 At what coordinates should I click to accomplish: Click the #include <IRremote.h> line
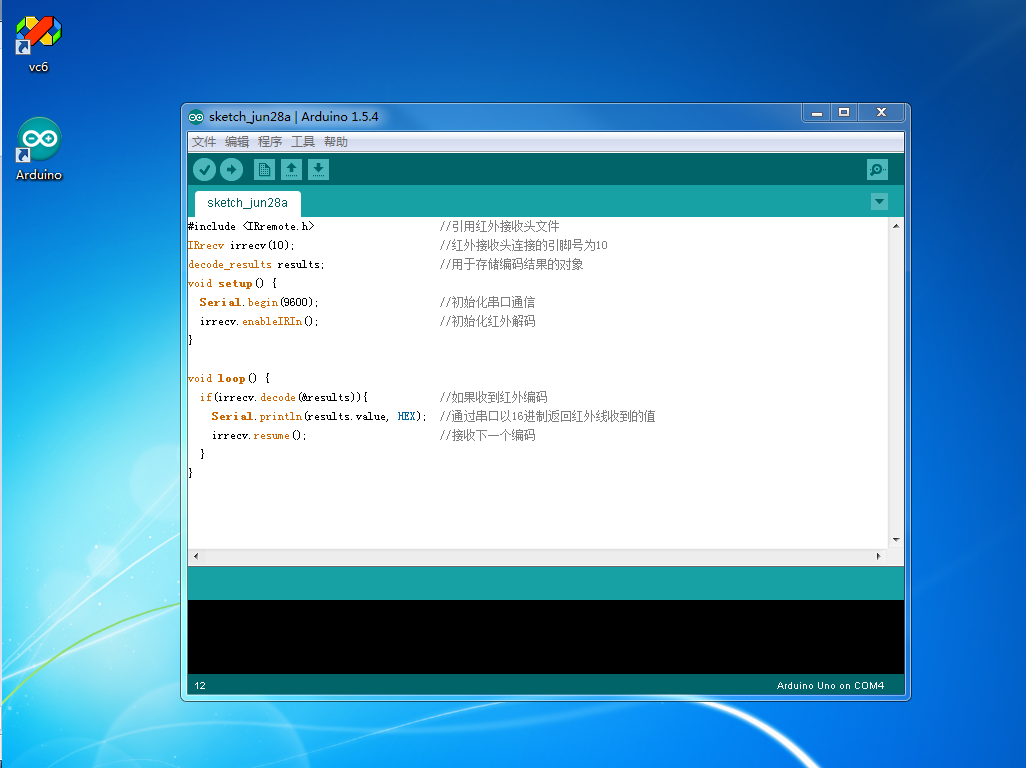[251, 226]
